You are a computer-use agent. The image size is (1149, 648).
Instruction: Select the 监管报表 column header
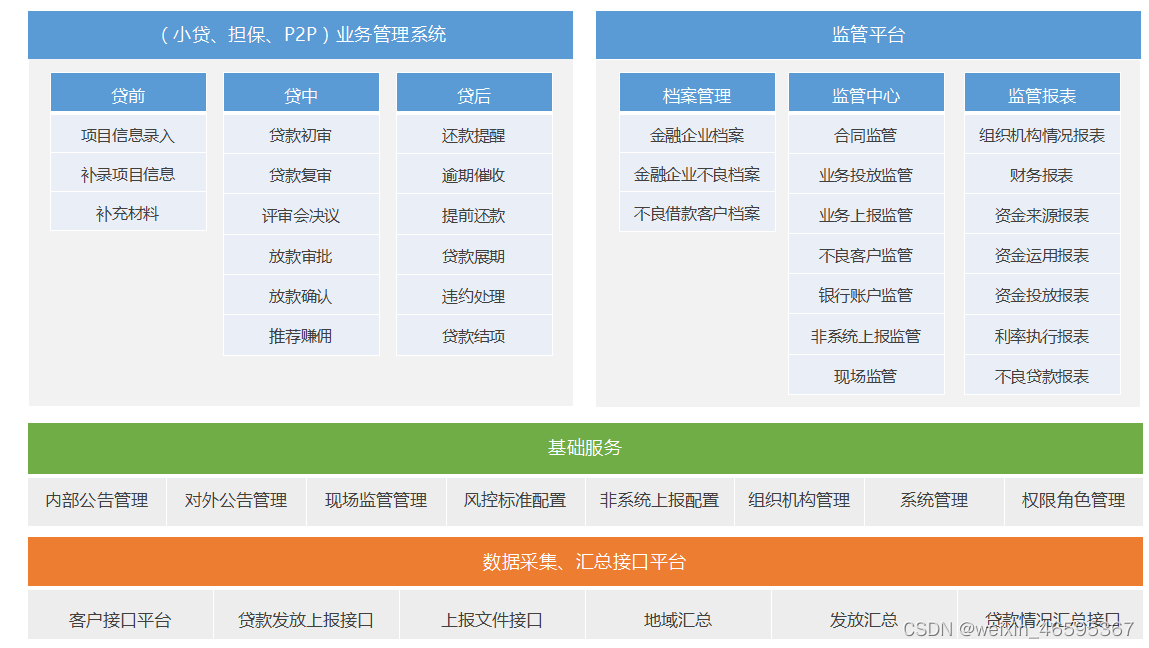pos(1042,92)
